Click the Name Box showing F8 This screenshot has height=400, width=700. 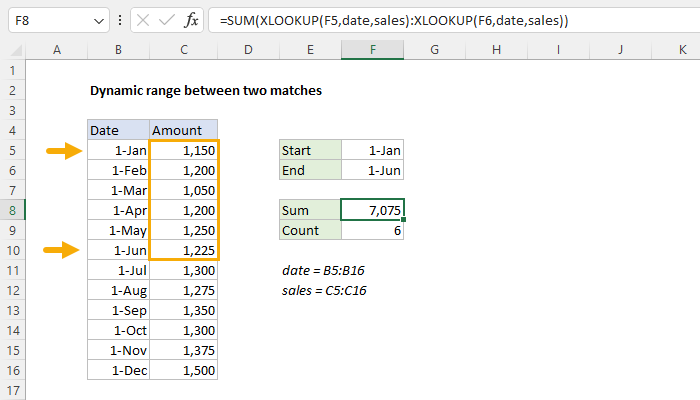click(45, 20)
